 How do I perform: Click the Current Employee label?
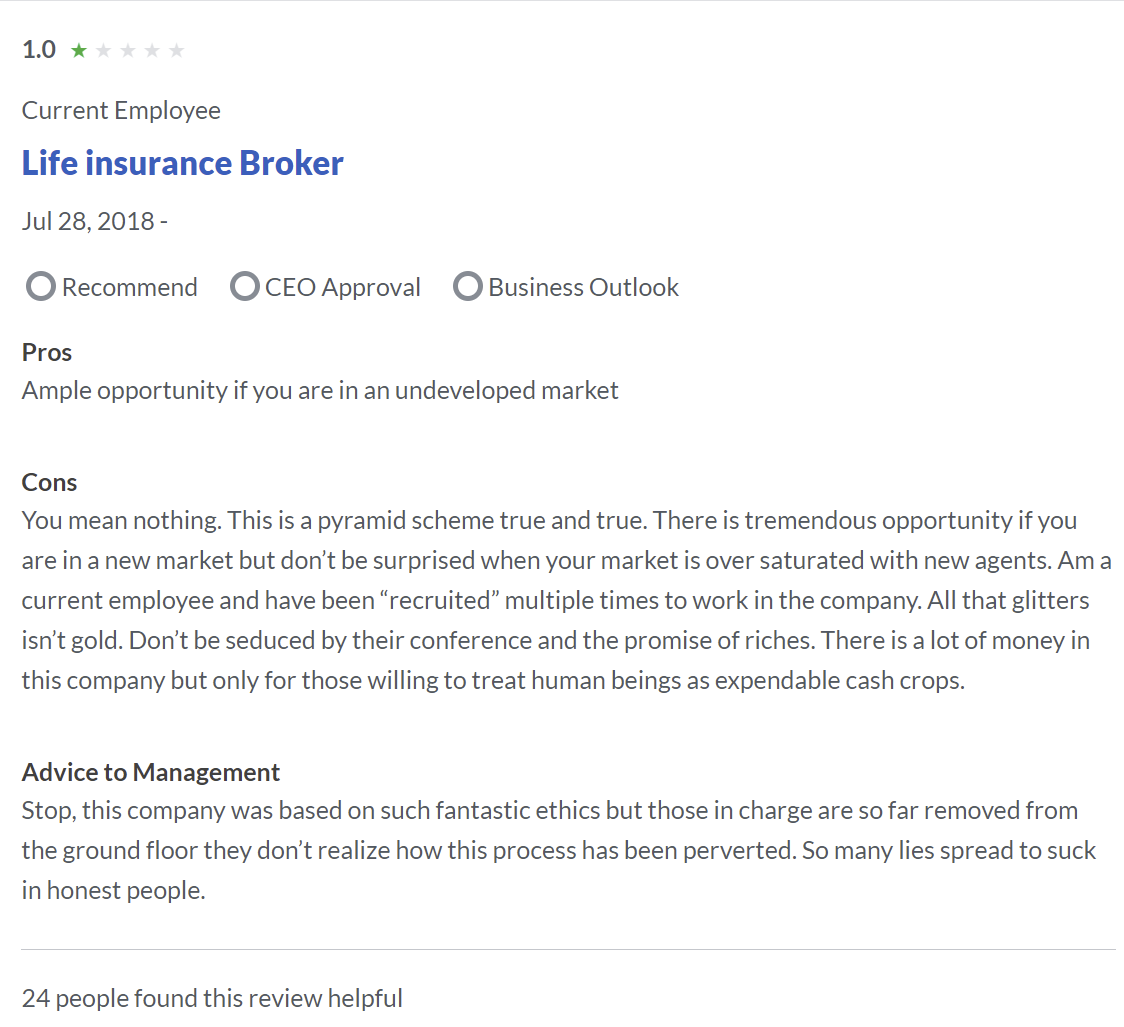tap(121, 111)
